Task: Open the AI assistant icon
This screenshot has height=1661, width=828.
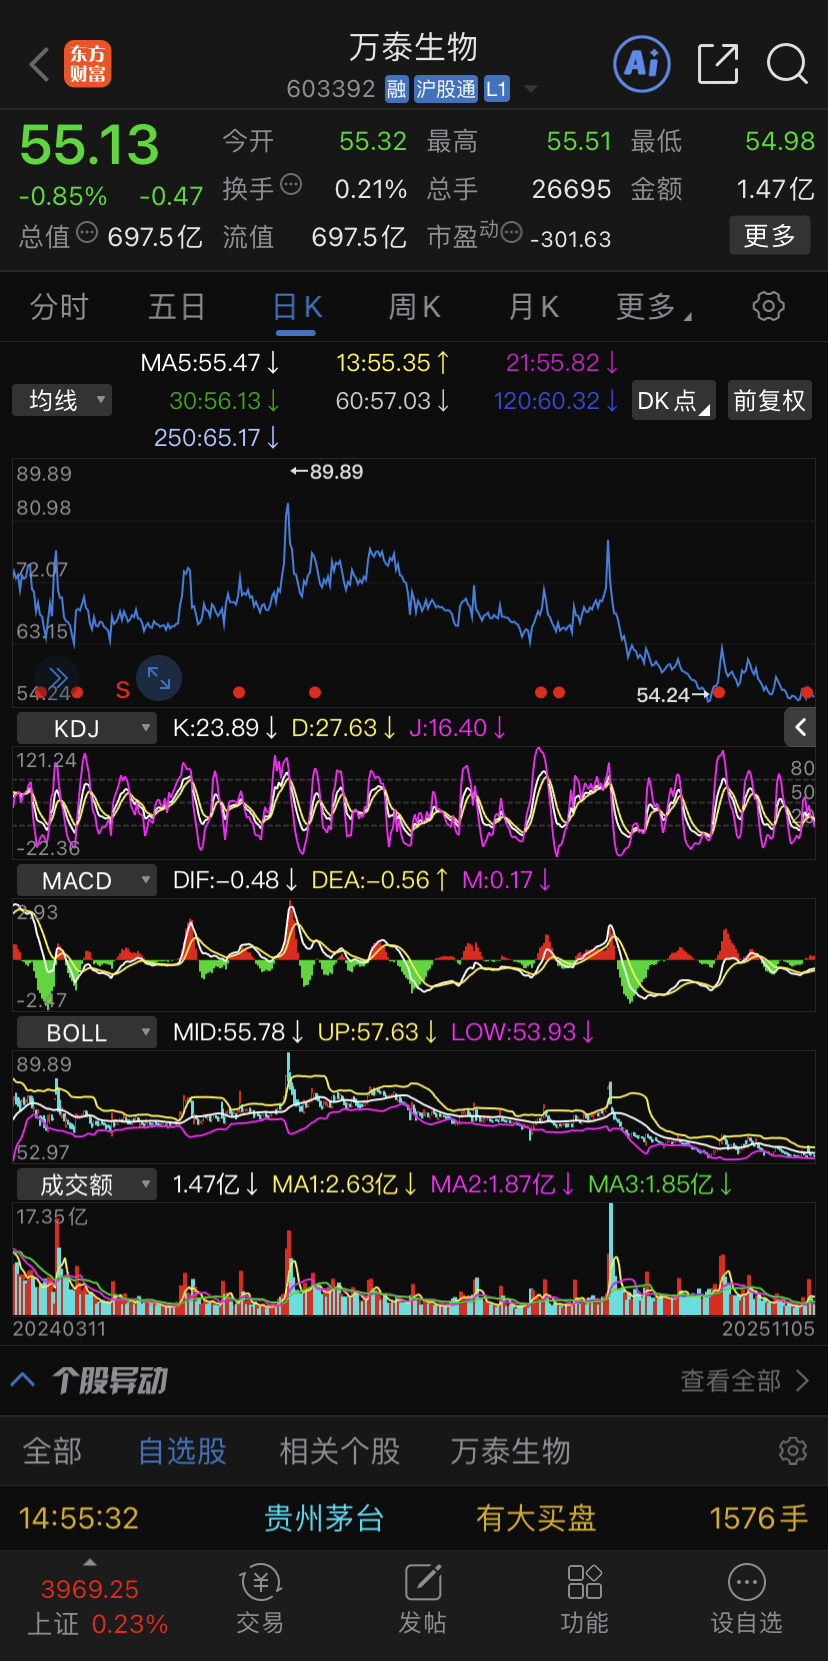Action: (642, 64)
